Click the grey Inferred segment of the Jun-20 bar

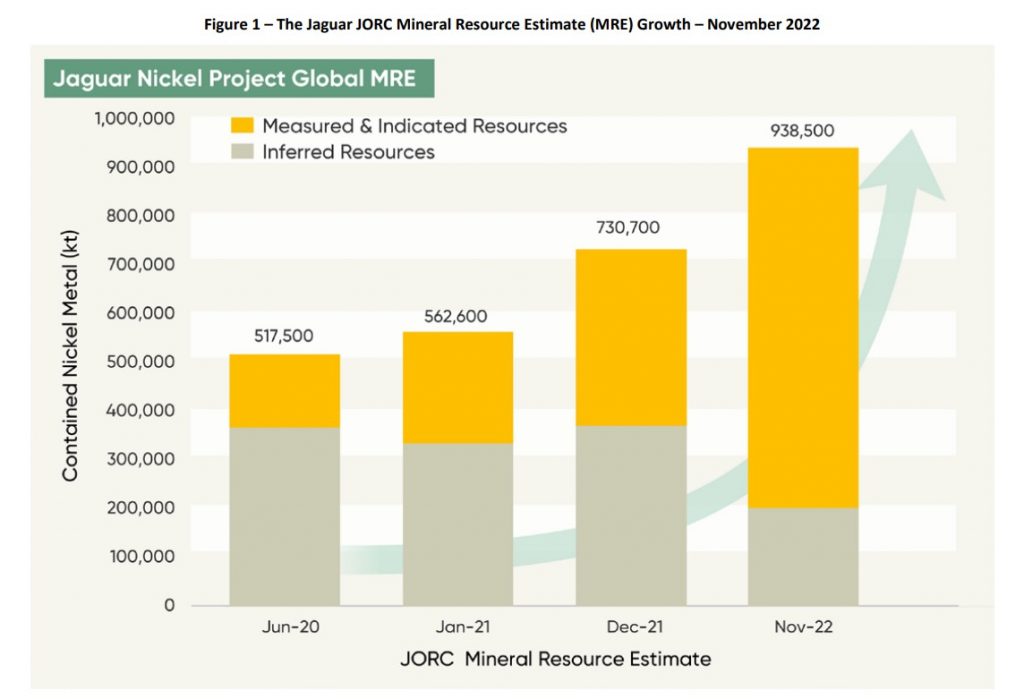pyautogui.click(x=284, y=517)
